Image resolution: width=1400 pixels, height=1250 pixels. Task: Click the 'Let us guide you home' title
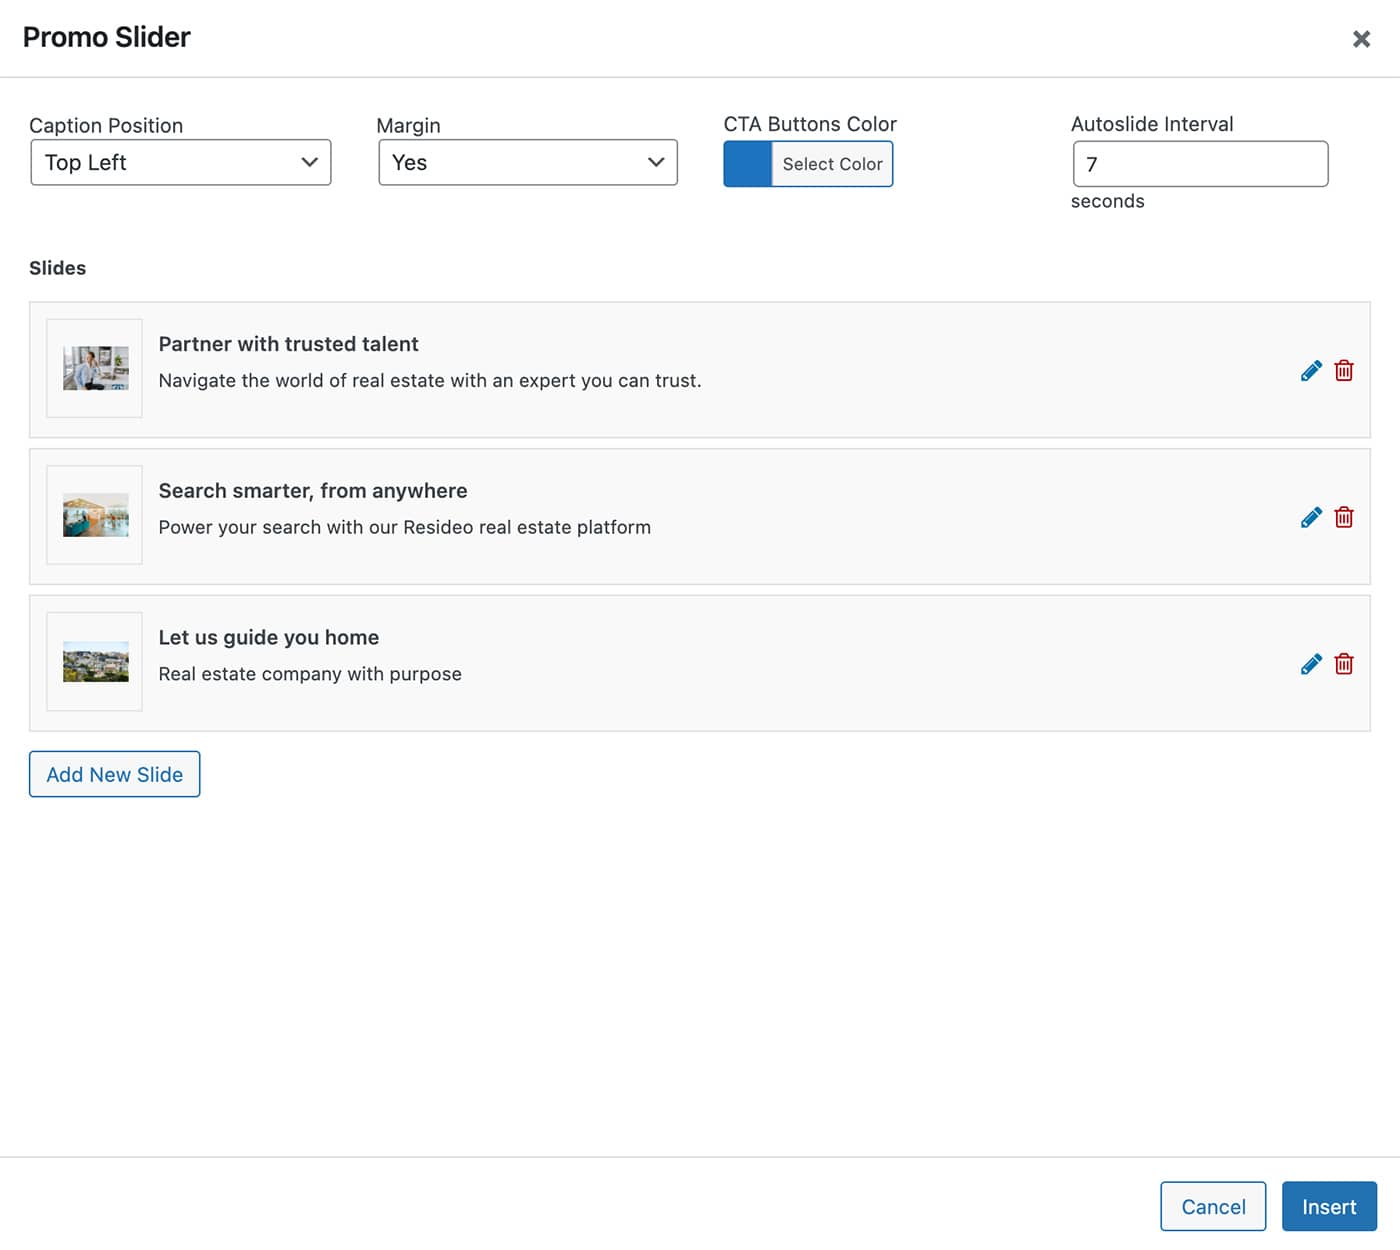(269, 638)
